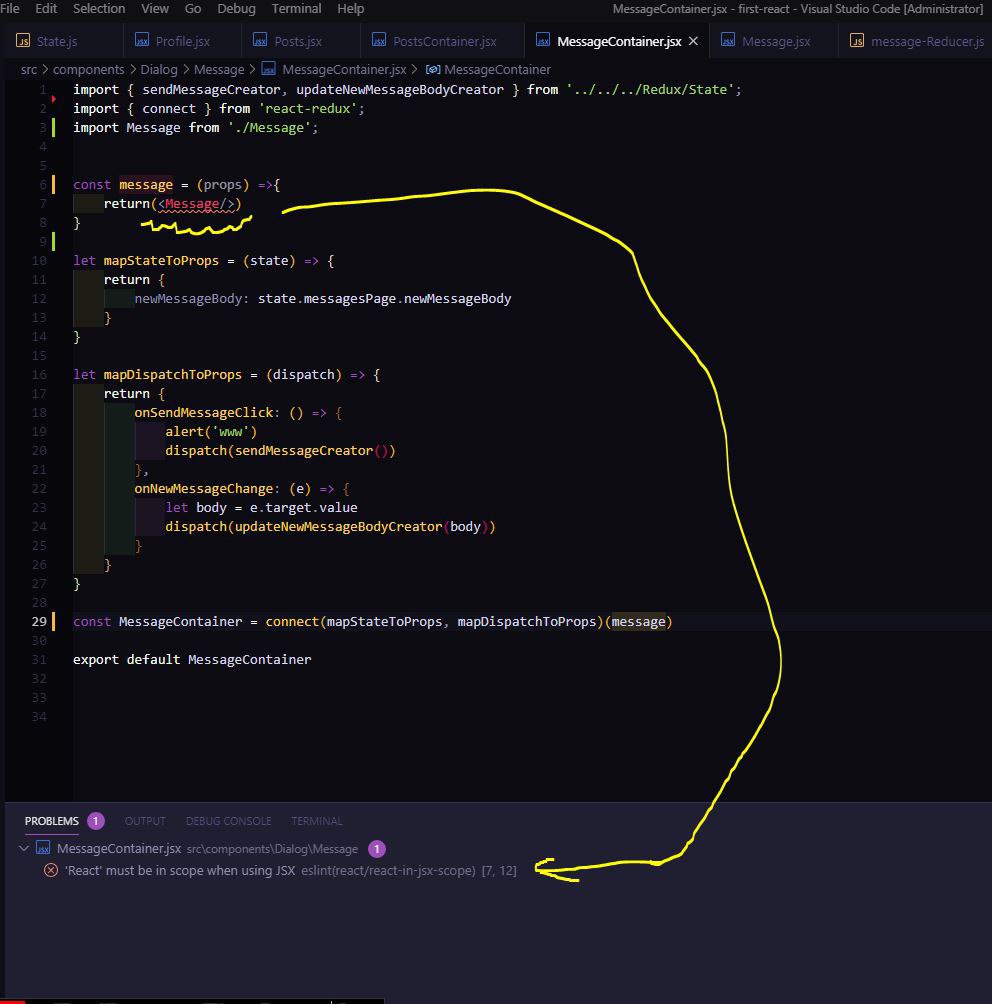
Task: Click sendMessageCreator call on line 20
Action: [x=304, y=451]
